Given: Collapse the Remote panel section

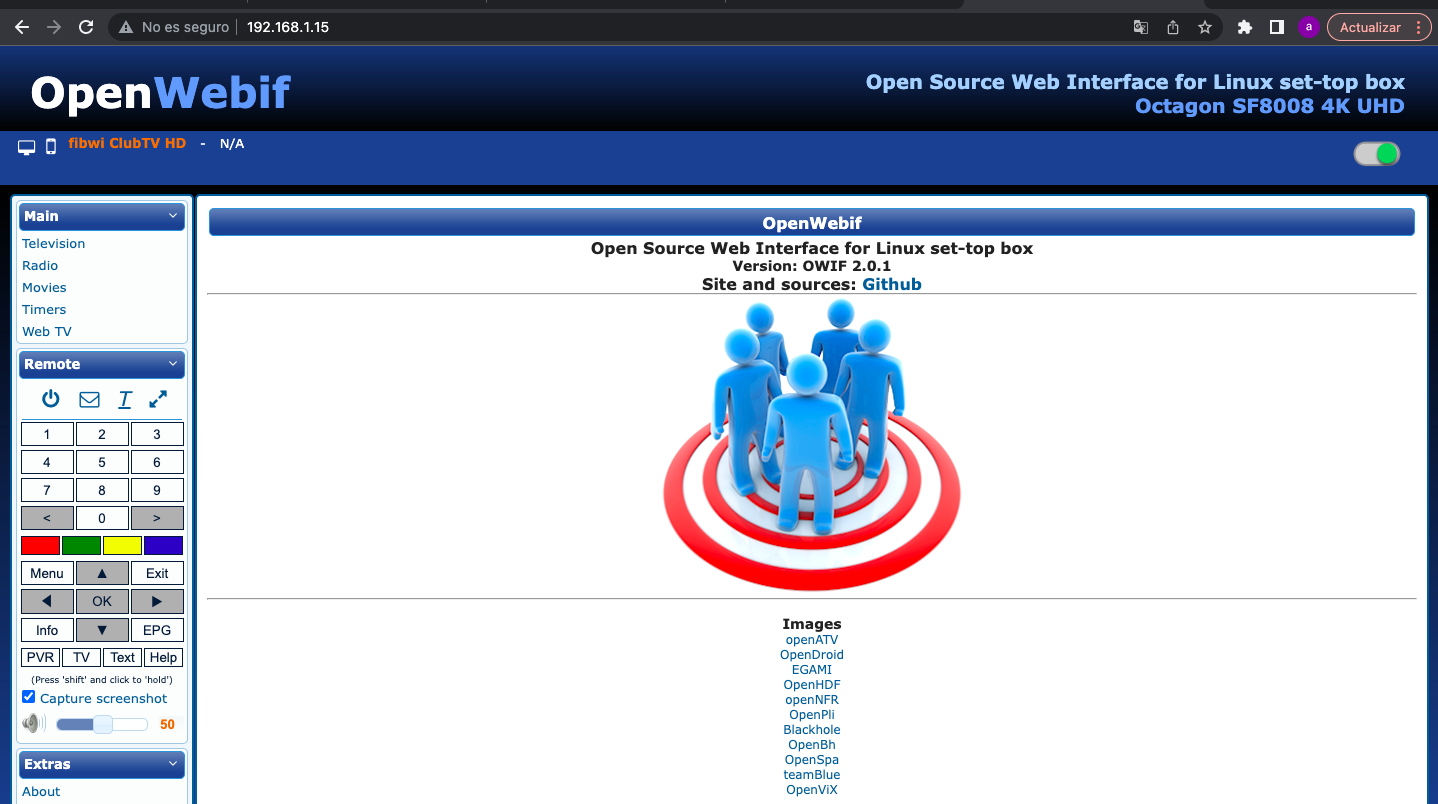Looking at the screenshot, I should tap(173, 364).
